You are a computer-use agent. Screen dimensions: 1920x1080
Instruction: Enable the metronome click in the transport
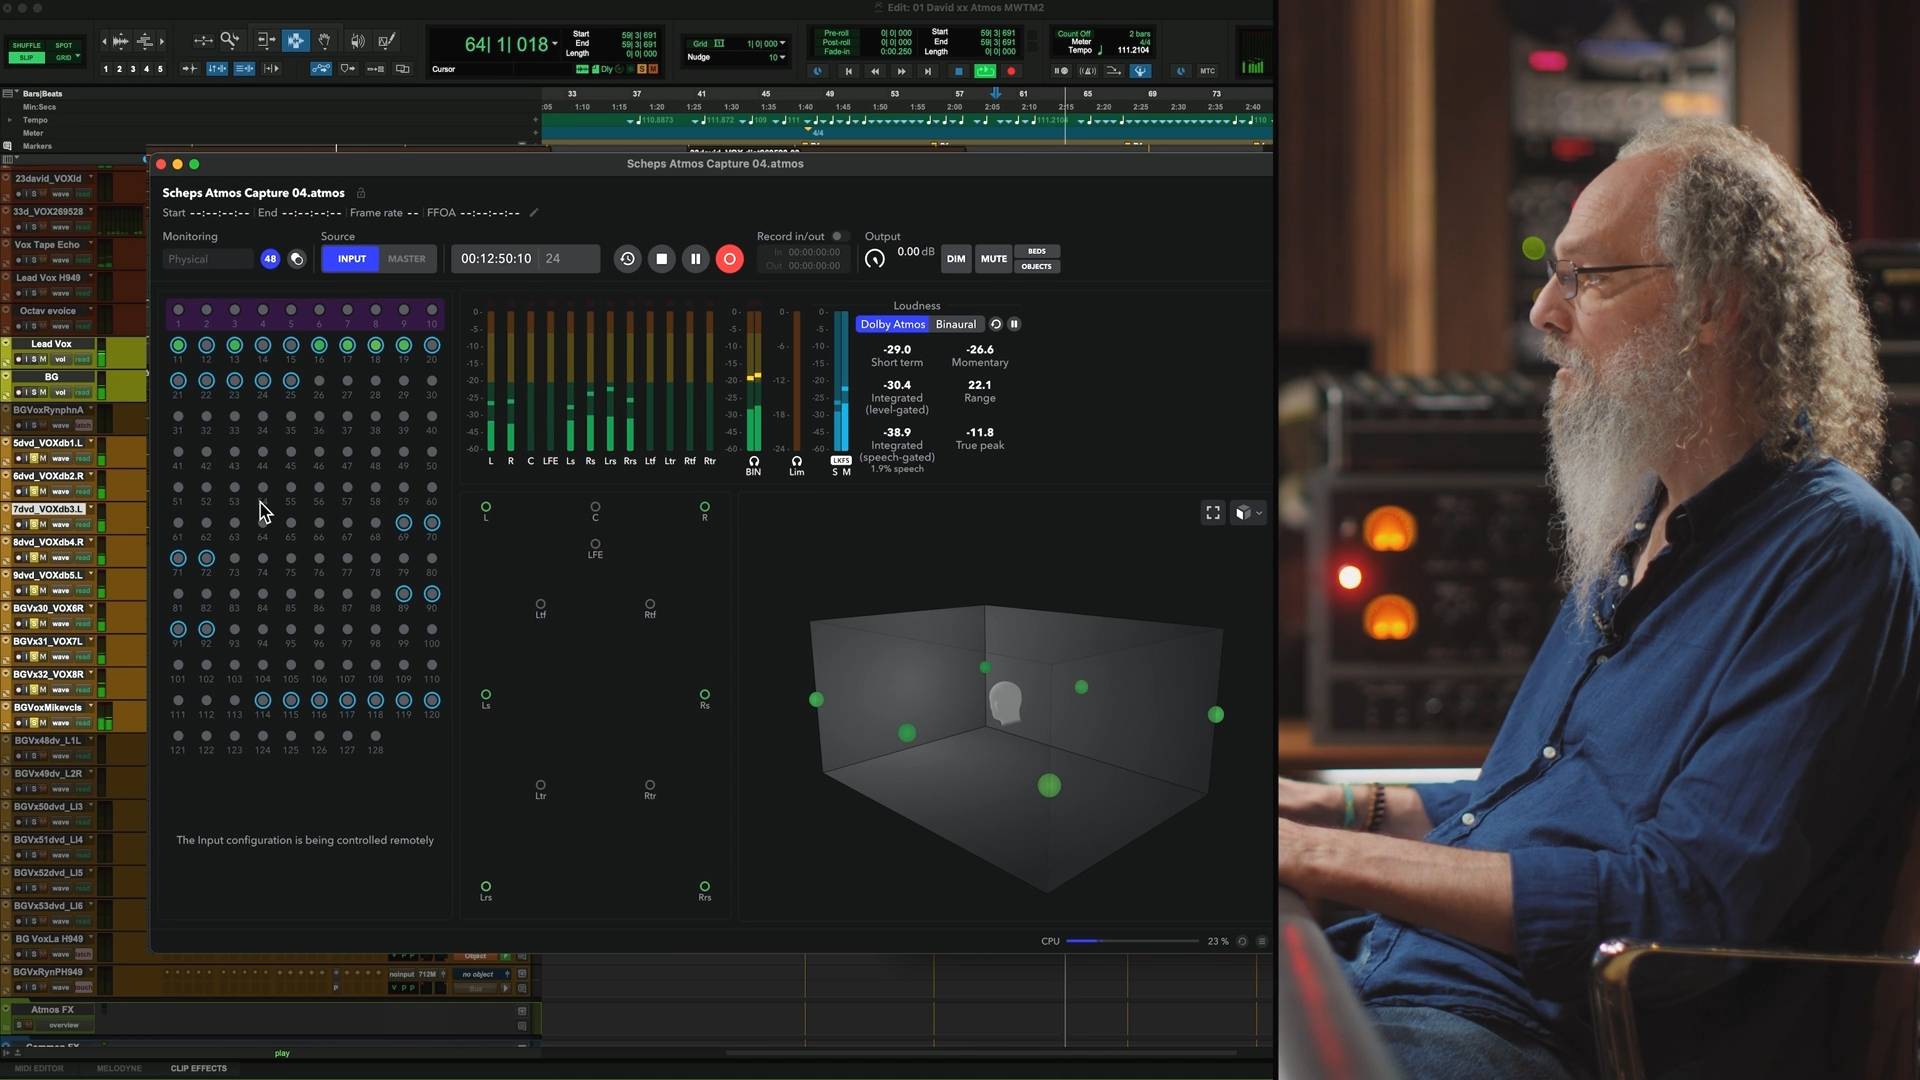[1088, 71]
